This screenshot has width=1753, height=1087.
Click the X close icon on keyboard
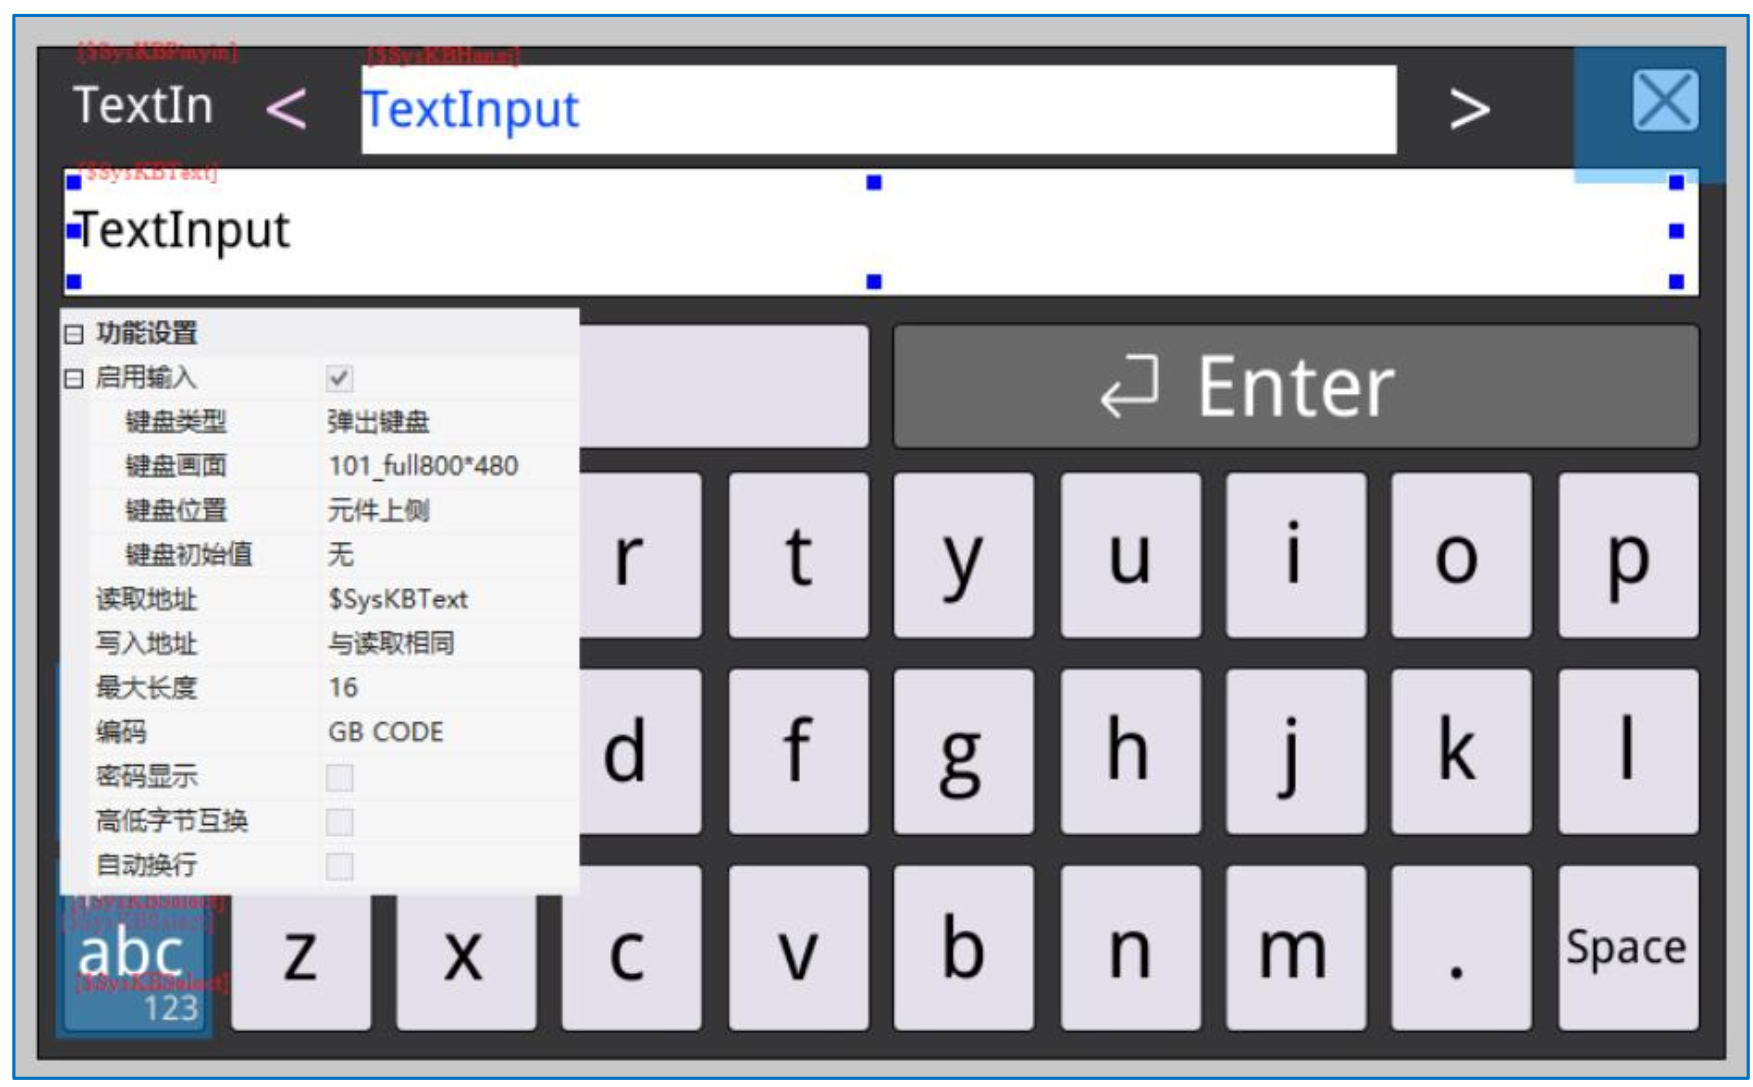[1664, 101]
